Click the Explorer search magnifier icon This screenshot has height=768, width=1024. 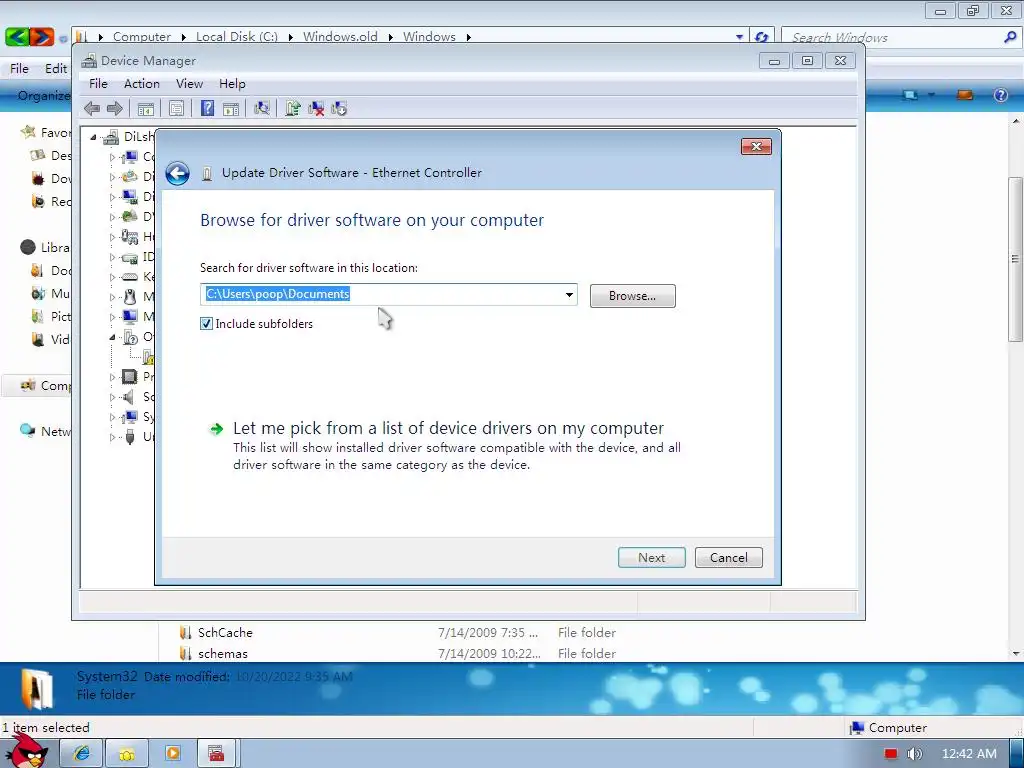[x=1010, y=37]
